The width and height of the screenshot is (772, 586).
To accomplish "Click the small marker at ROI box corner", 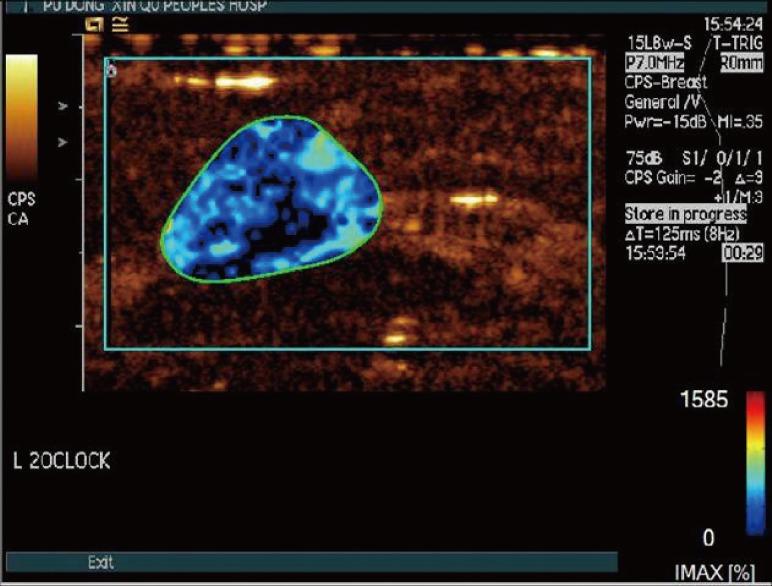I will point(112,70).
